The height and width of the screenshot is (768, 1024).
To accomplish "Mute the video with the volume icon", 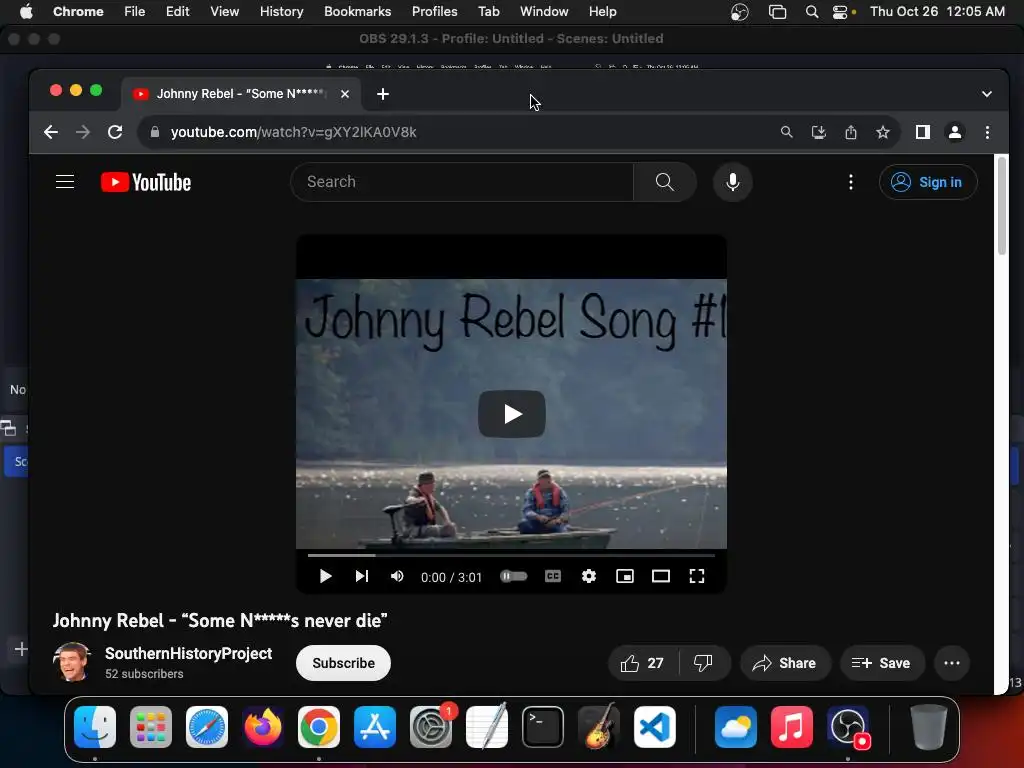I will coord(396,576).
